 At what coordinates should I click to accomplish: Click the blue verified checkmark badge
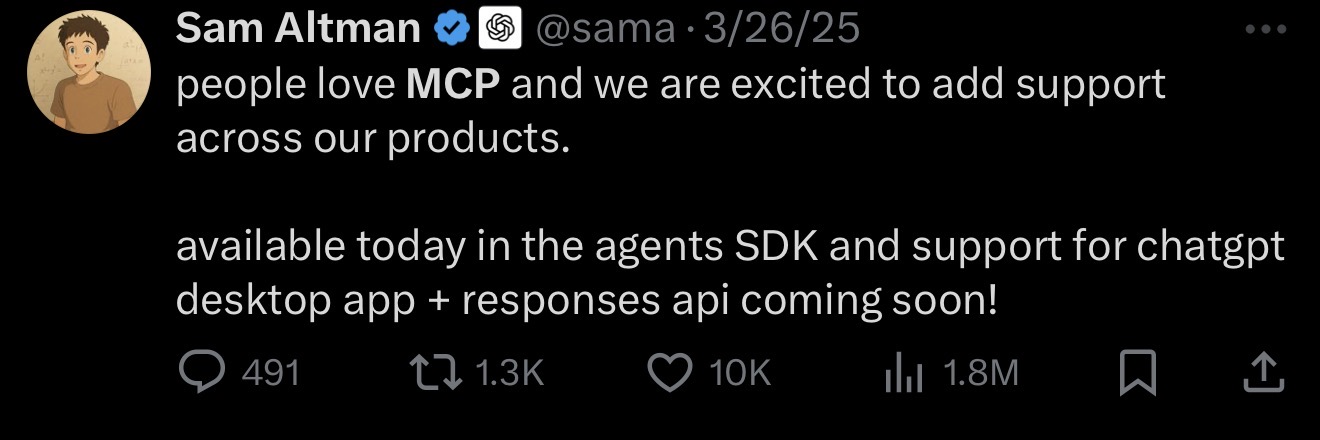click(451, 29)
